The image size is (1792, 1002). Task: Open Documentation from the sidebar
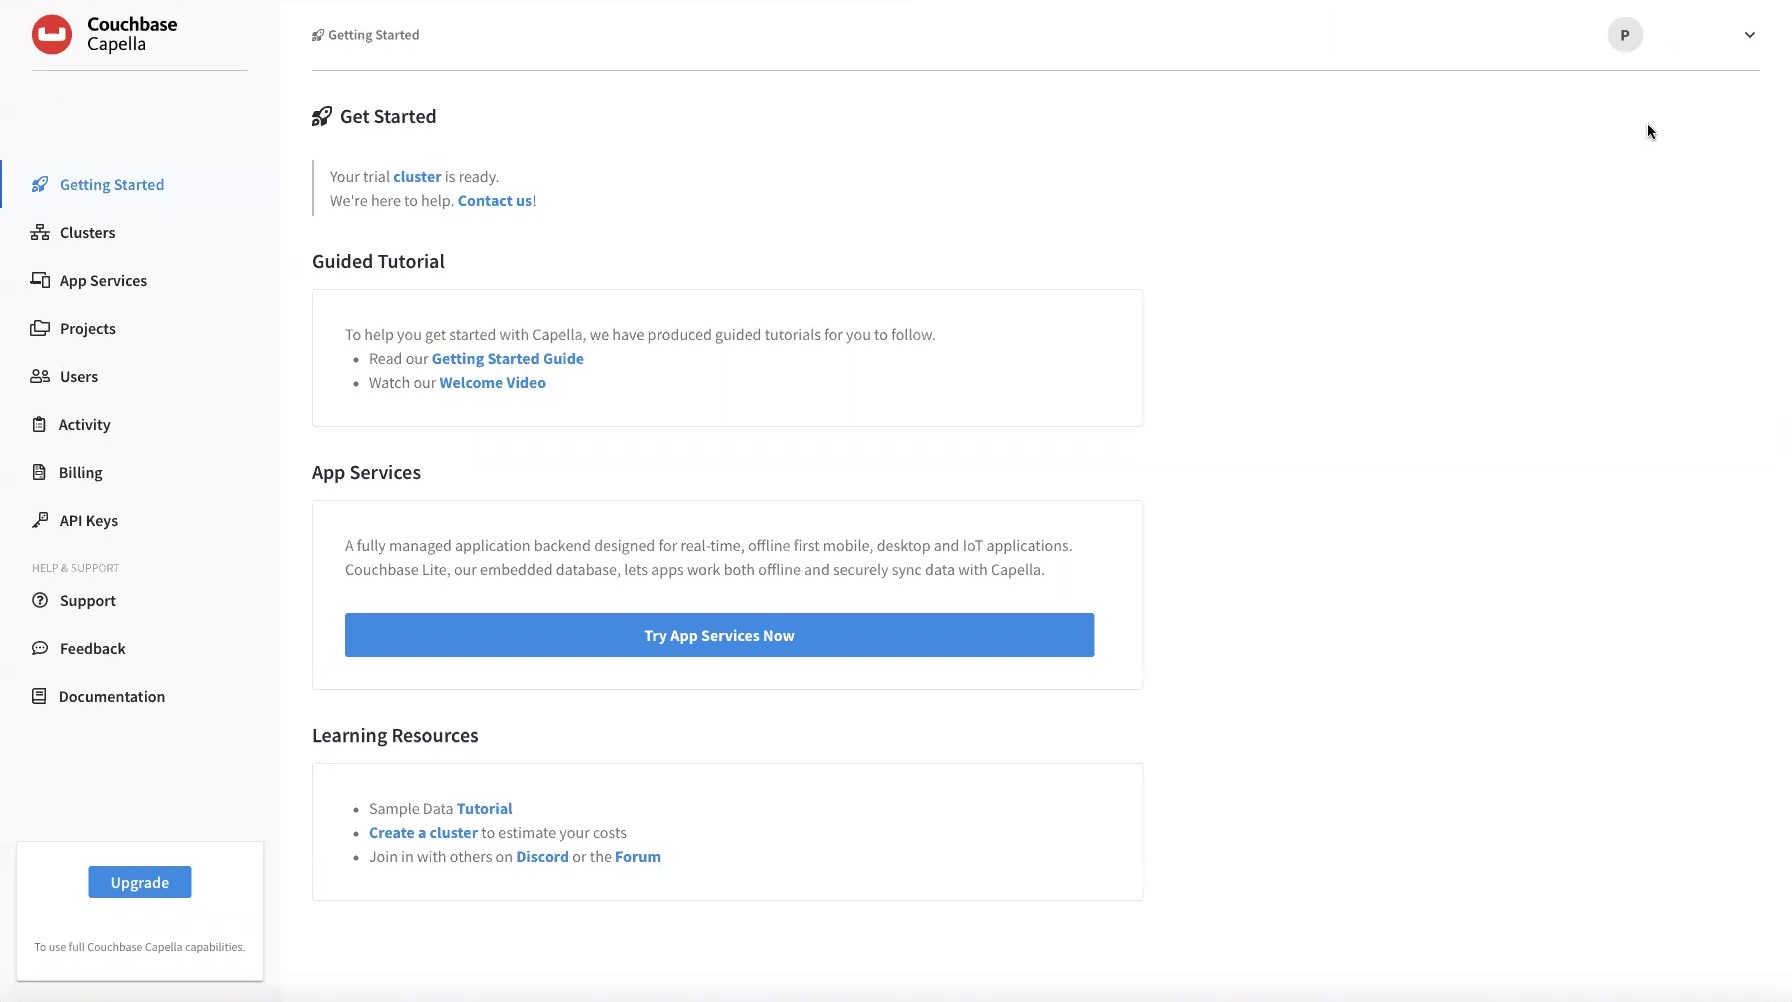coord(111,697)
